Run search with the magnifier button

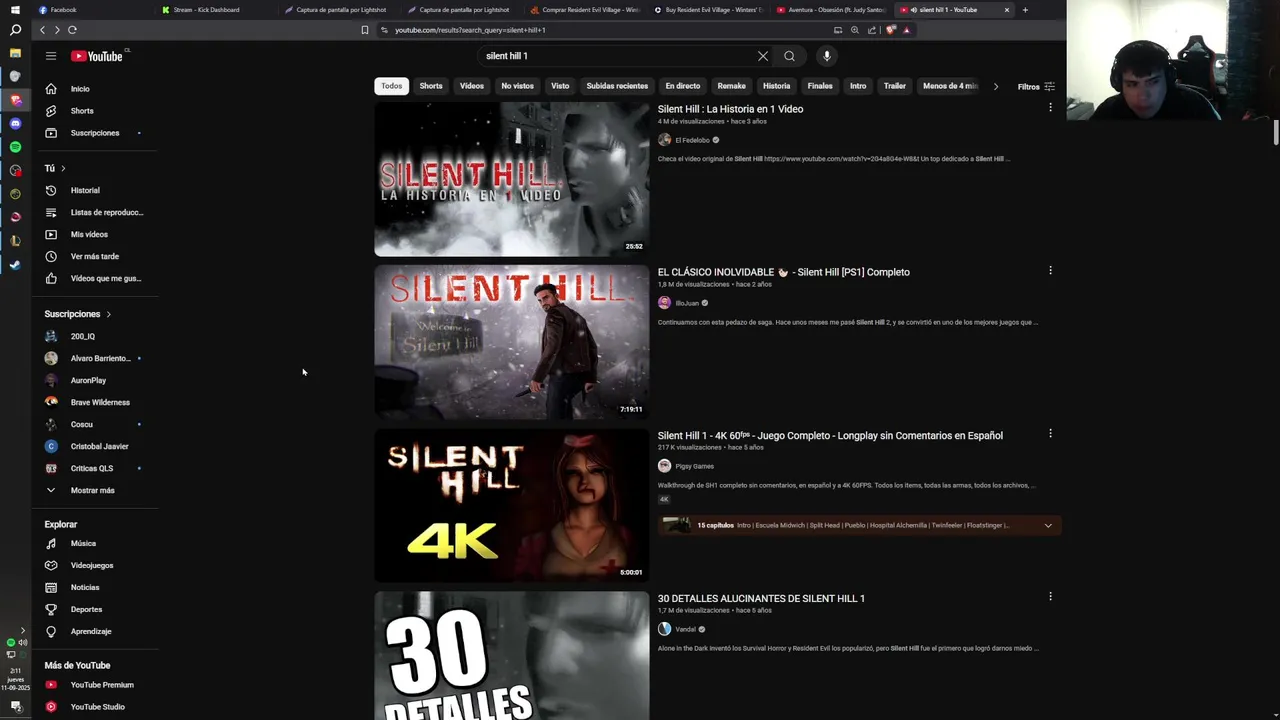[789, 56]
